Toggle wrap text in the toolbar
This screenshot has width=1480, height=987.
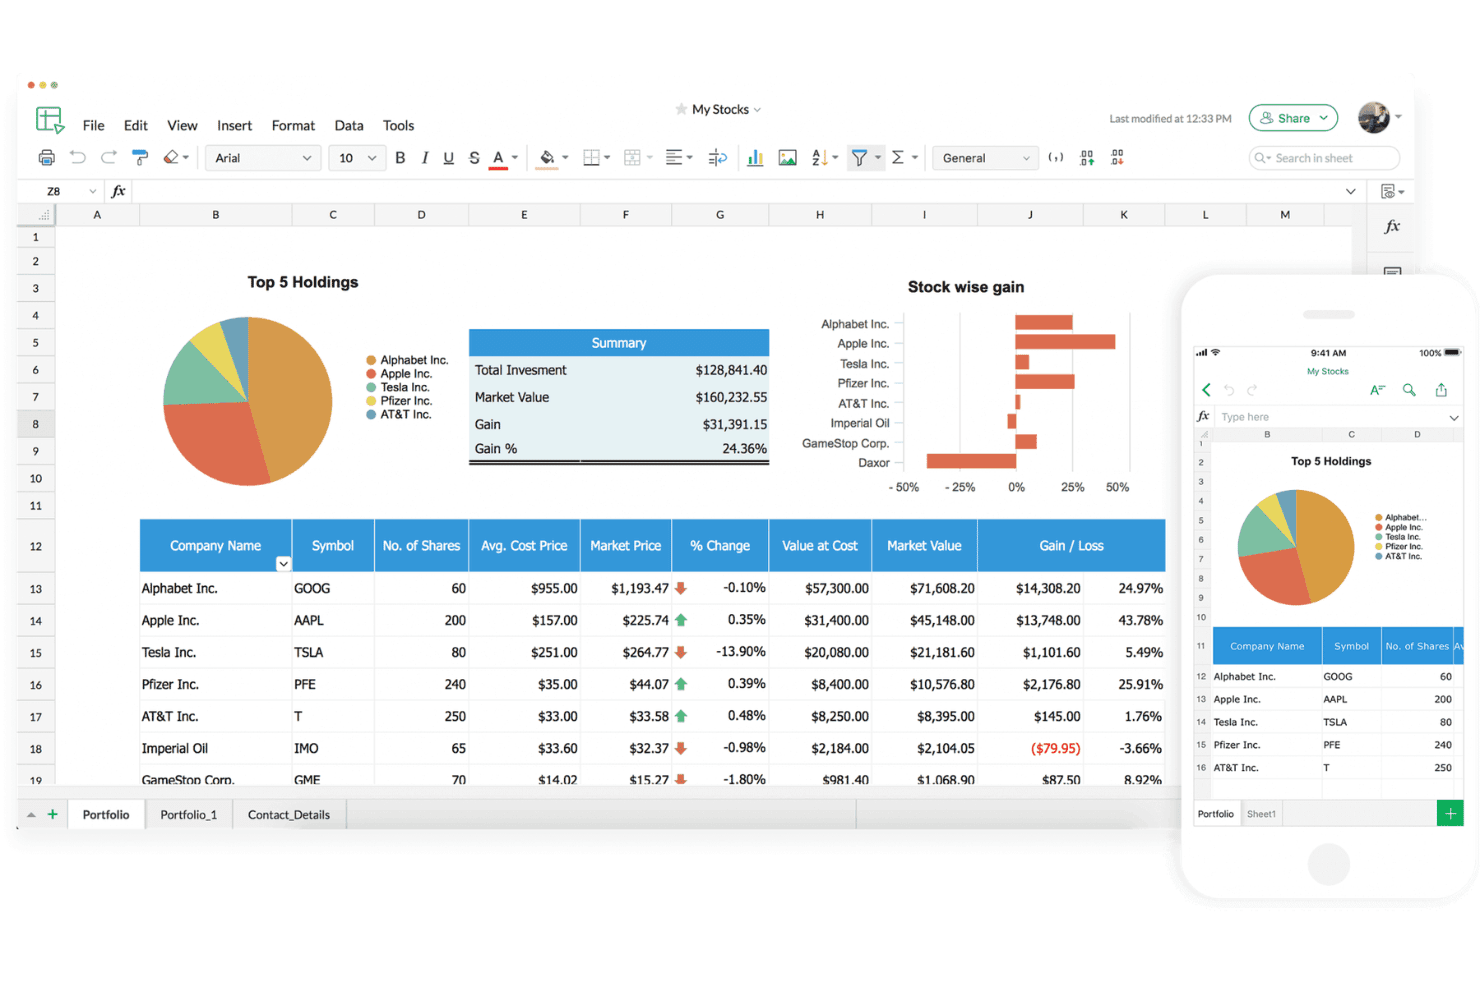tap(717, 158)
